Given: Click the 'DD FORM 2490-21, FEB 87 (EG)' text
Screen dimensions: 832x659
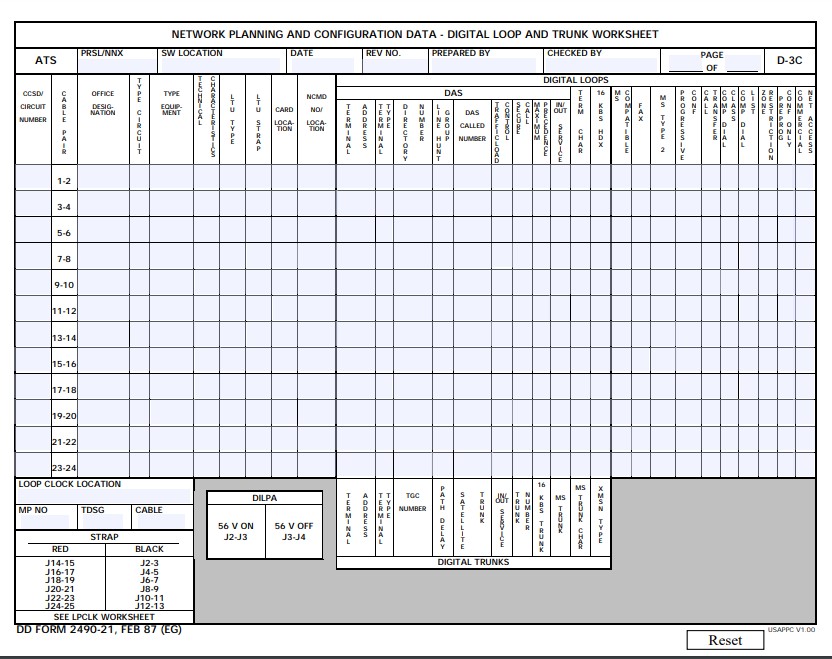Looking at the screenshot, I should point(99,629).
